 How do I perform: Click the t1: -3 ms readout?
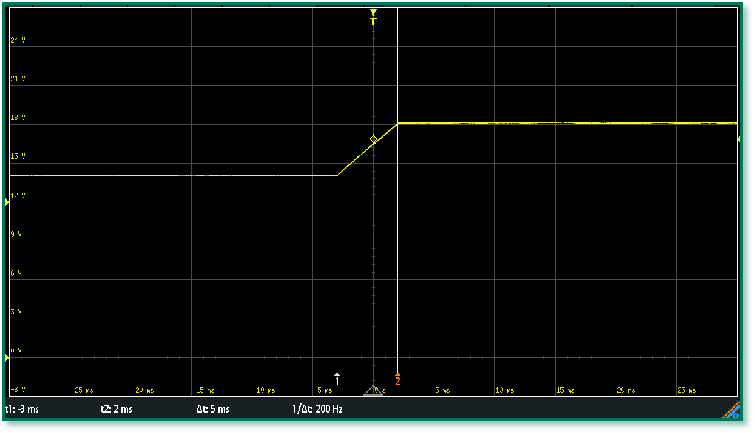point(22,410)
